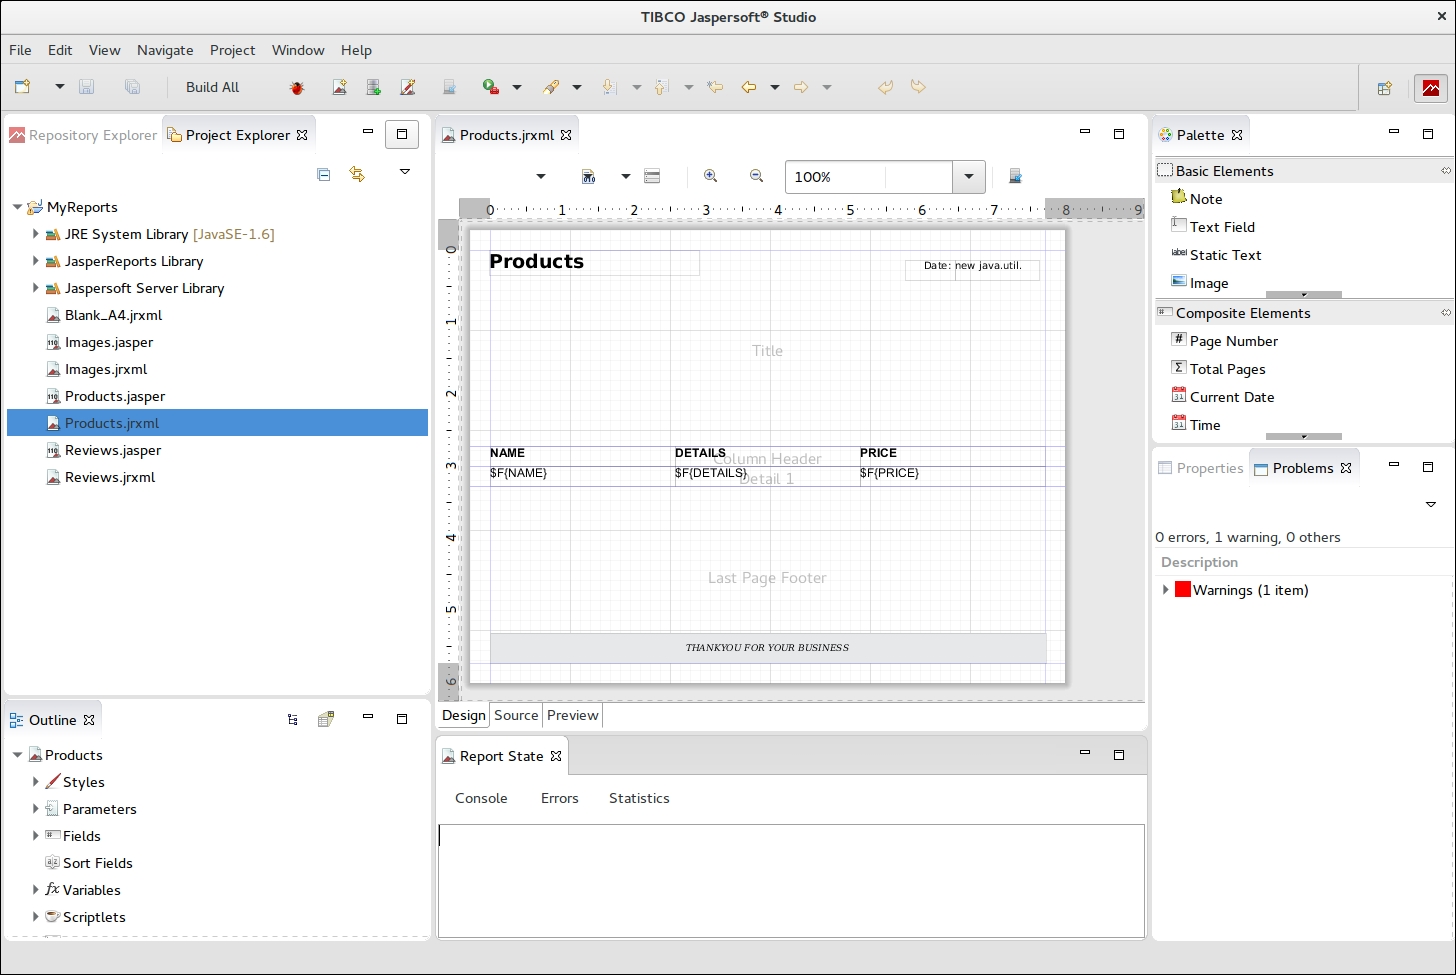The height and width of the screenshot is (975, 1456).
Task: Open the Project menu
Action: (232, 50)
